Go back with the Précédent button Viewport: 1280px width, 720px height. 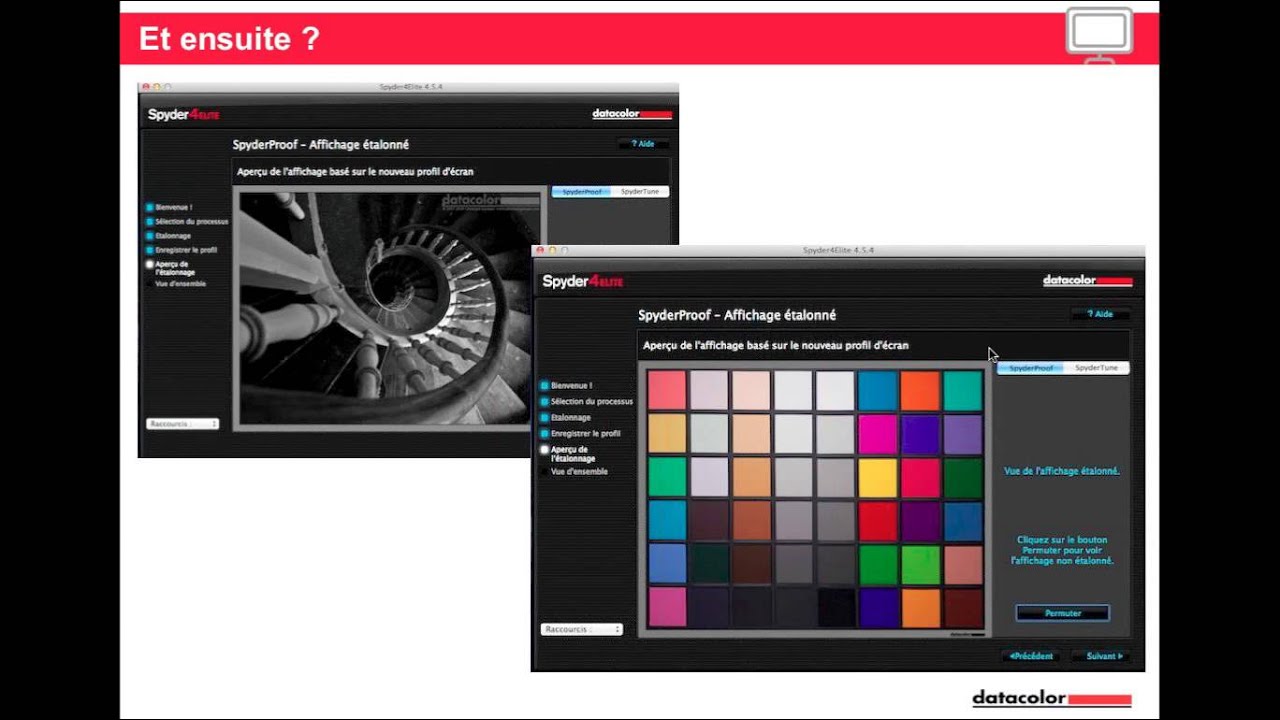click(1031, 656)
